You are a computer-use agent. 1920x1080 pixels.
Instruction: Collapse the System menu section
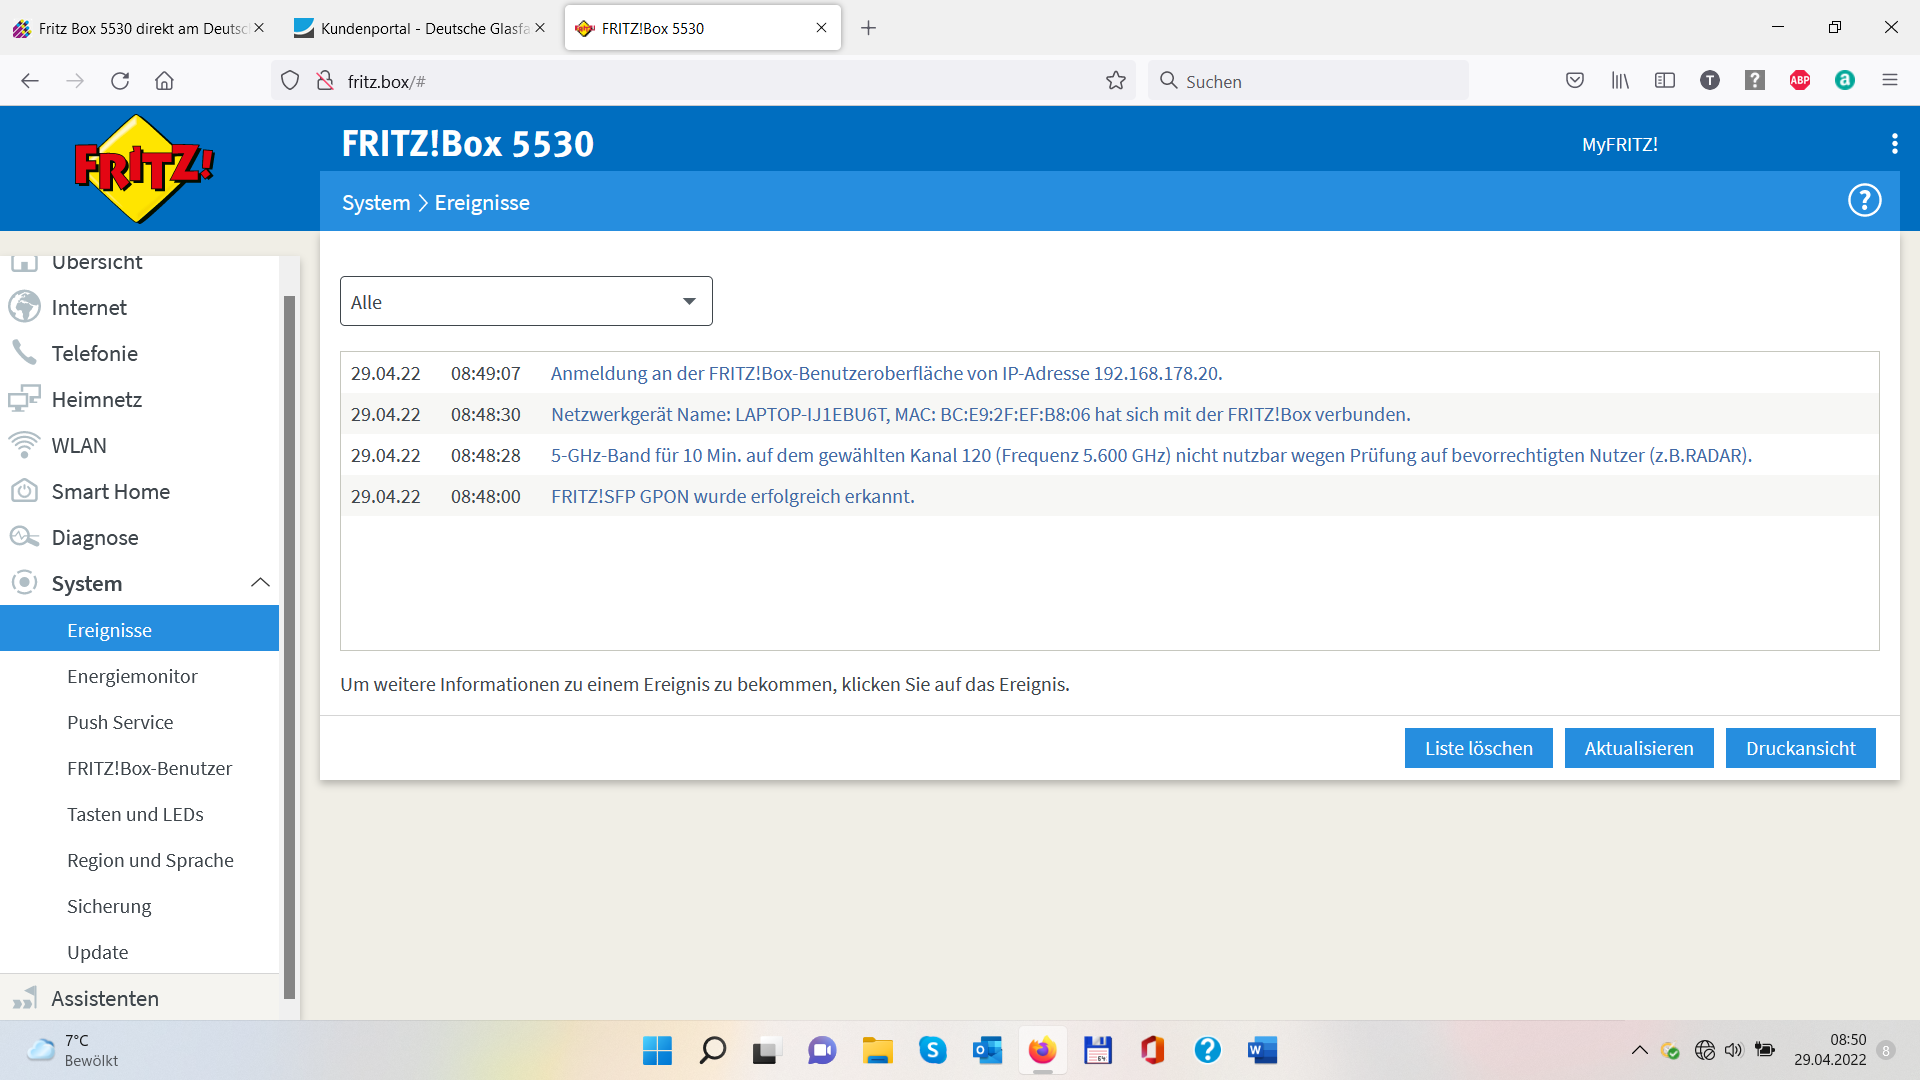tap(260, 583)
